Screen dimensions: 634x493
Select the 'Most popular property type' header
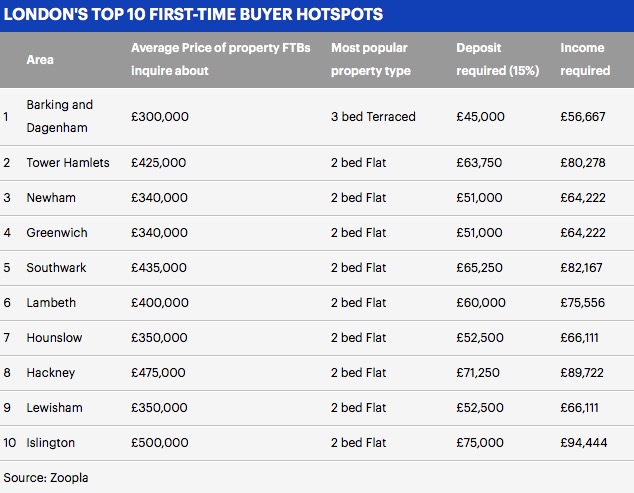point(371,59)
